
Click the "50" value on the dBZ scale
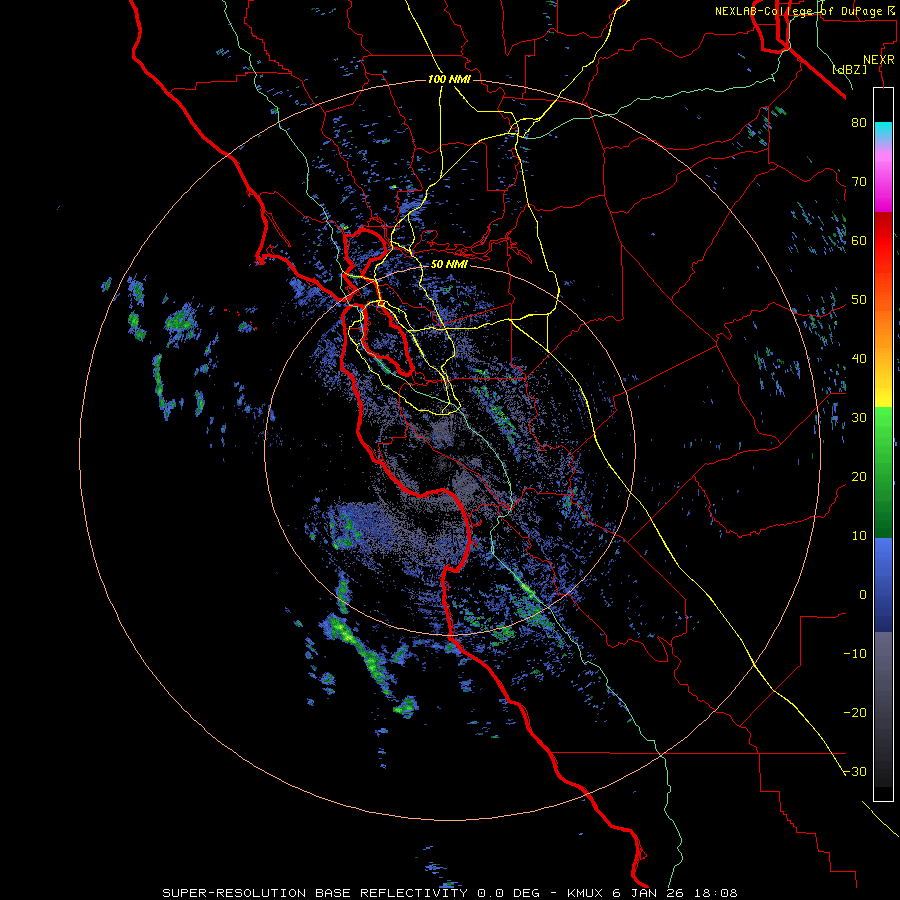click(x=859, y=300)
